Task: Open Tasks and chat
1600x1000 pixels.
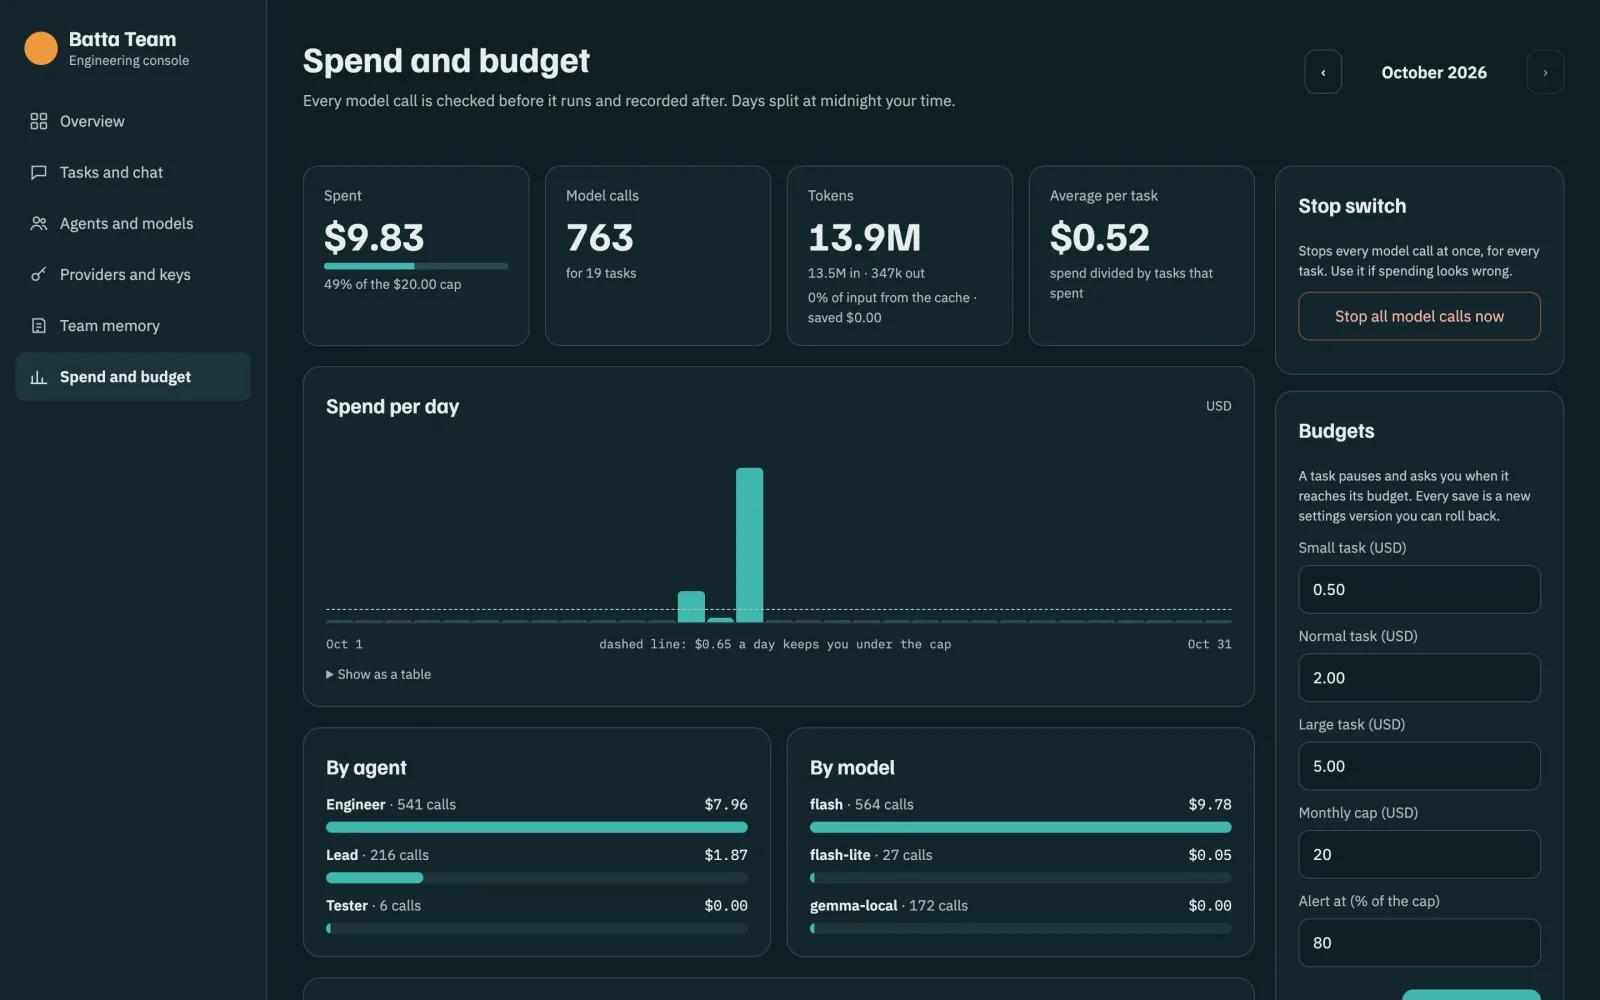Action: [133, 172]
